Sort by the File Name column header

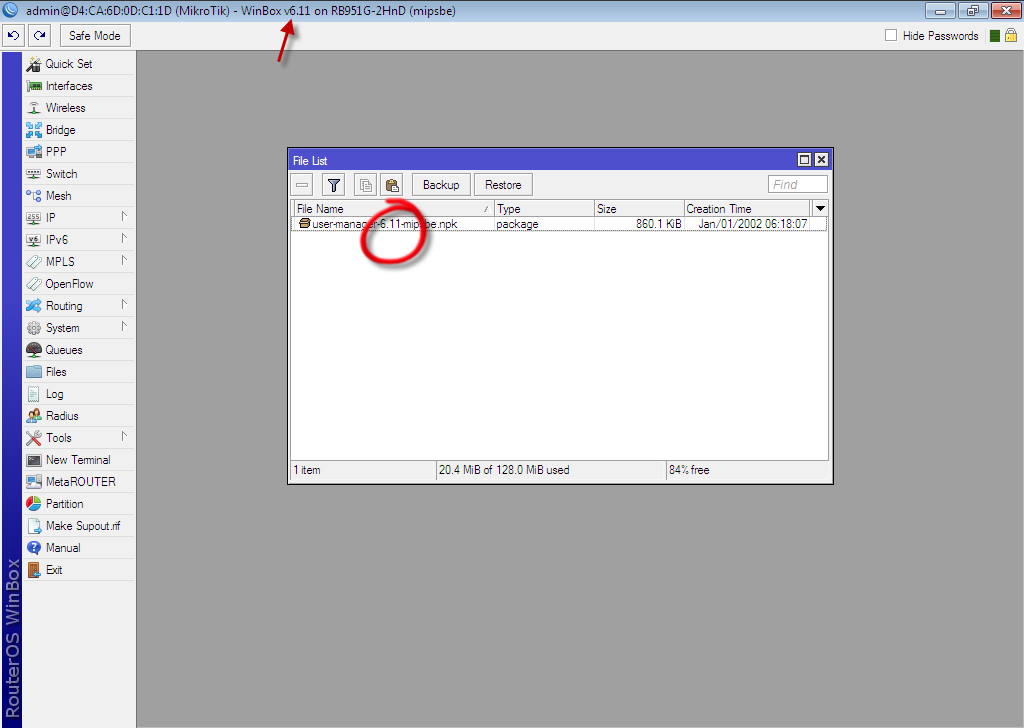pyautogui.click(x=394, y=209)
